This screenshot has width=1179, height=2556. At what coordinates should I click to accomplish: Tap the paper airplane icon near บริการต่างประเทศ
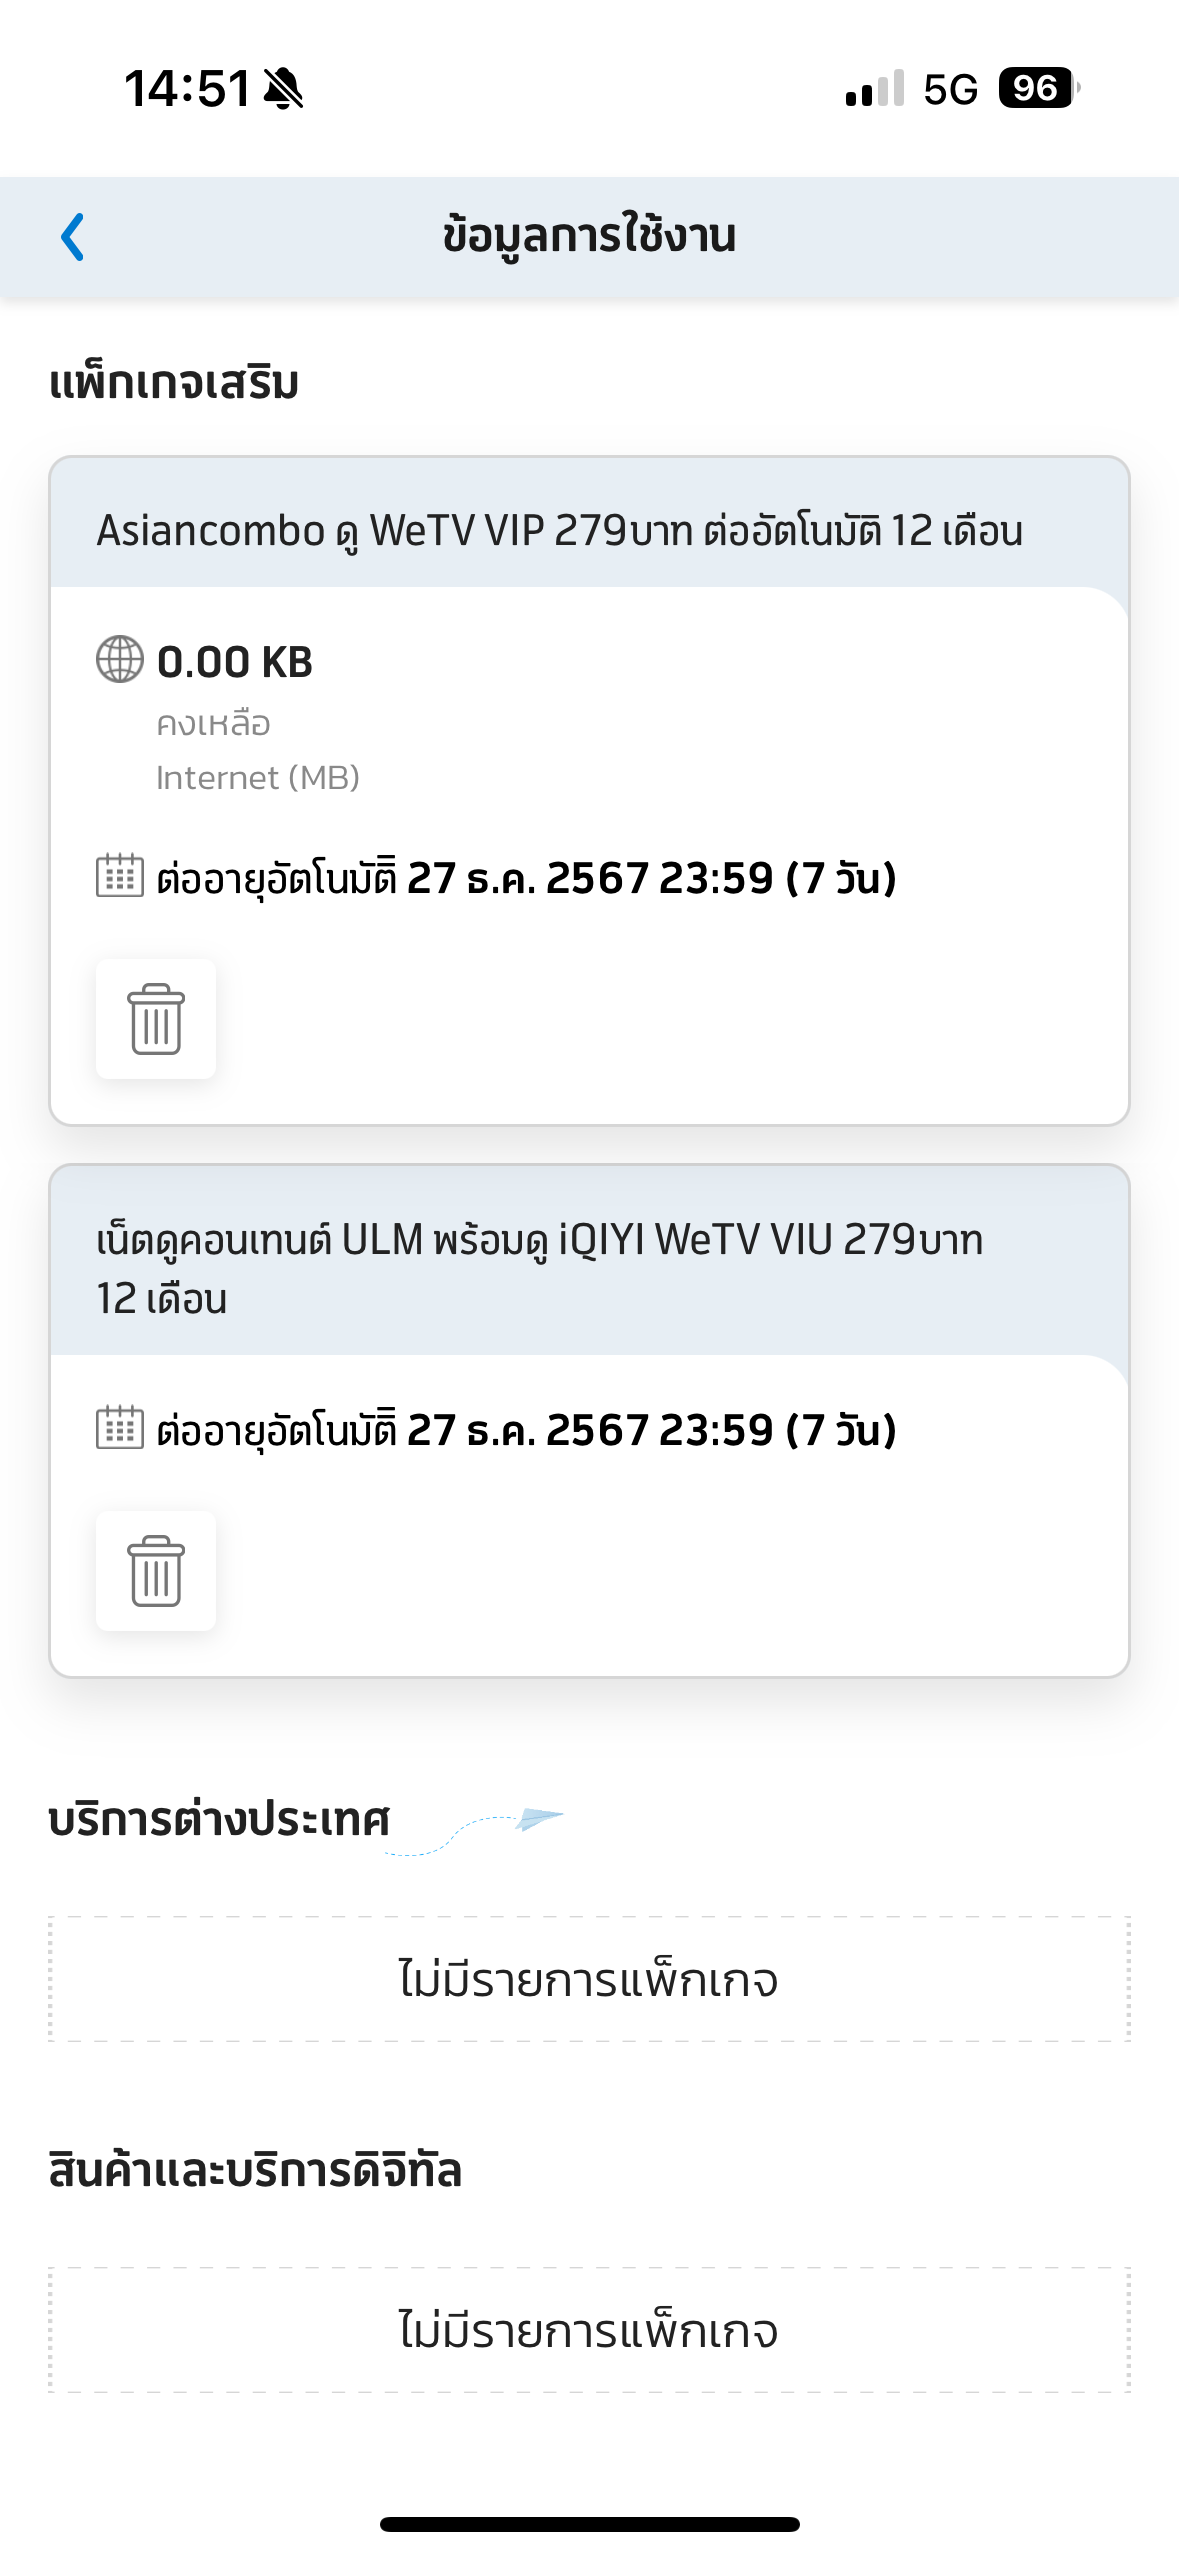540,1818
